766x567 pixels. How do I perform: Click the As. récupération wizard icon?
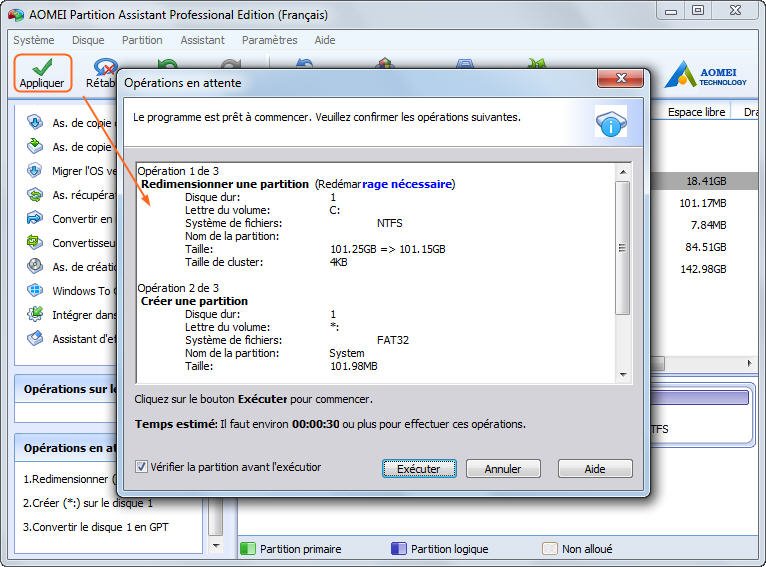coord(35,194)
